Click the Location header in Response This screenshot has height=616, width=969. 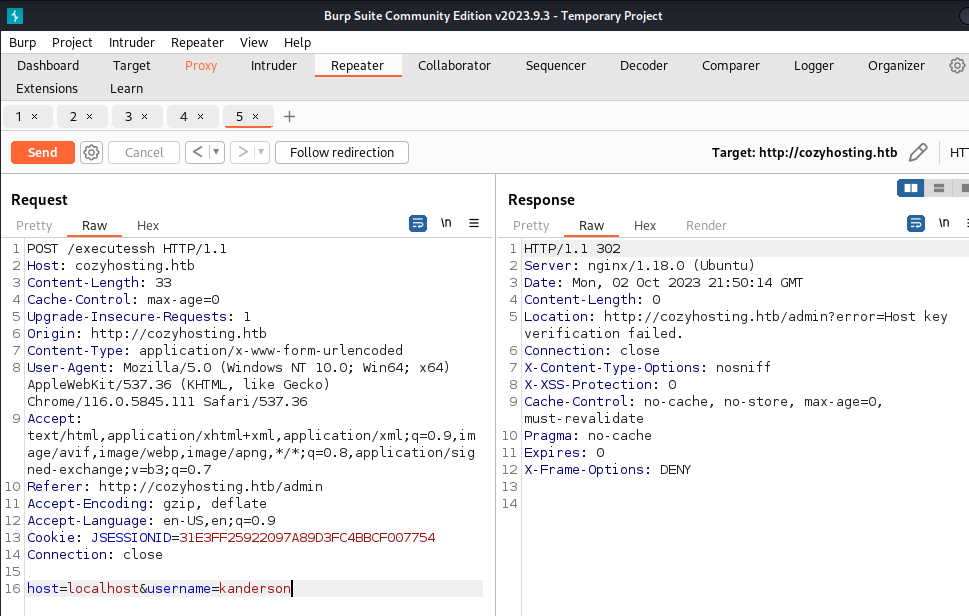pyautogui.click(x=735, y=325)
